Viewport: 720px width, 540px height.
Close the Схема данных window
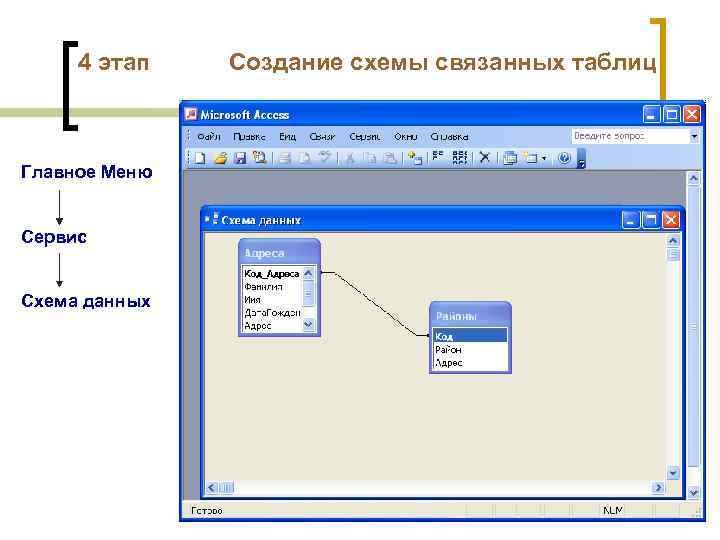click(x=670, y=220)
